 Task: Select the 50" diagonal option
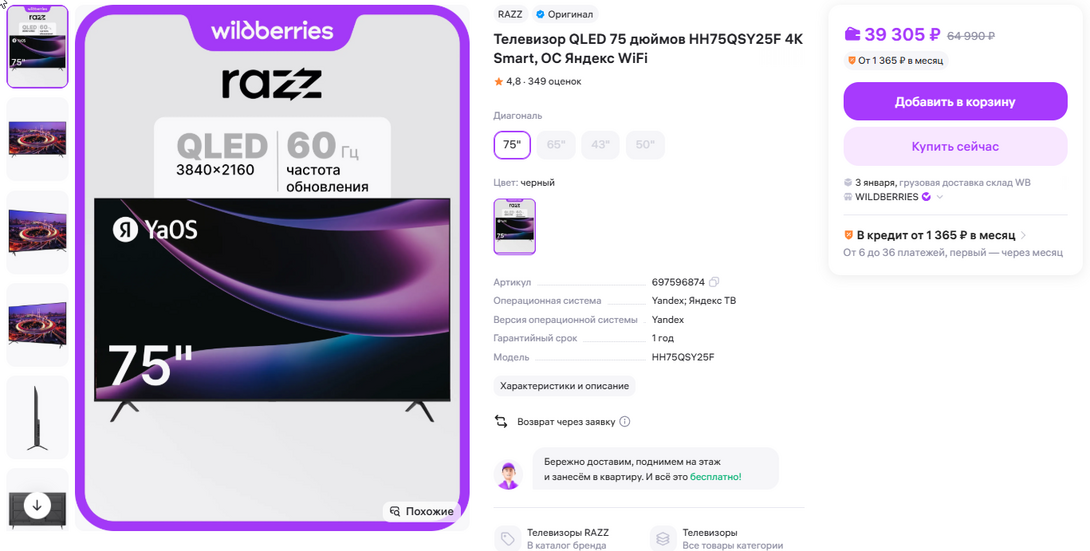click(x=645, y=145)
